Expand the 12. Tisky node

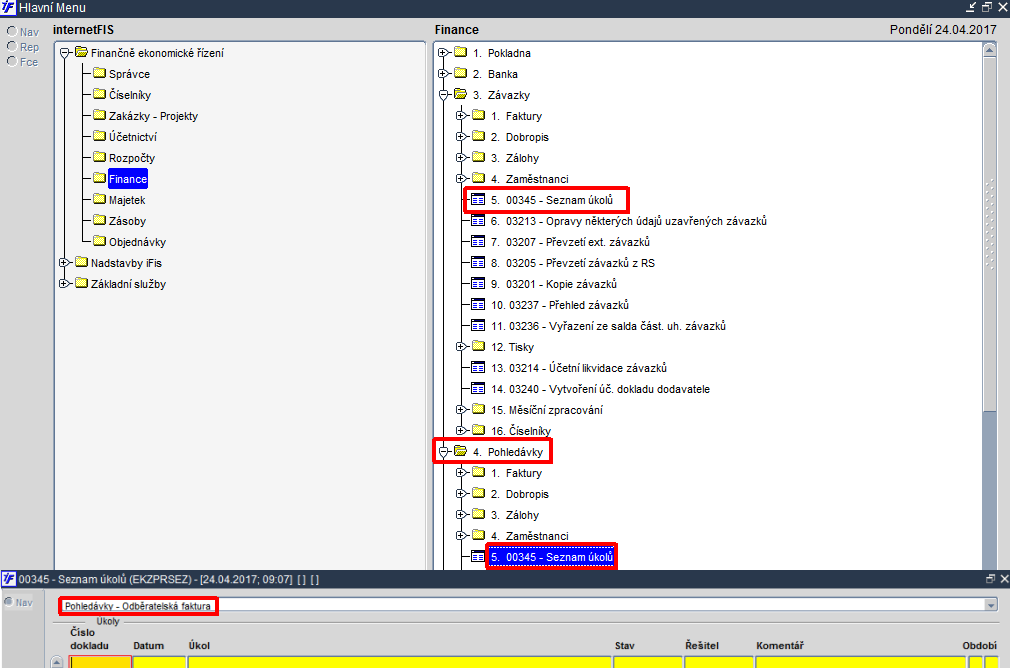coord(461,347)
